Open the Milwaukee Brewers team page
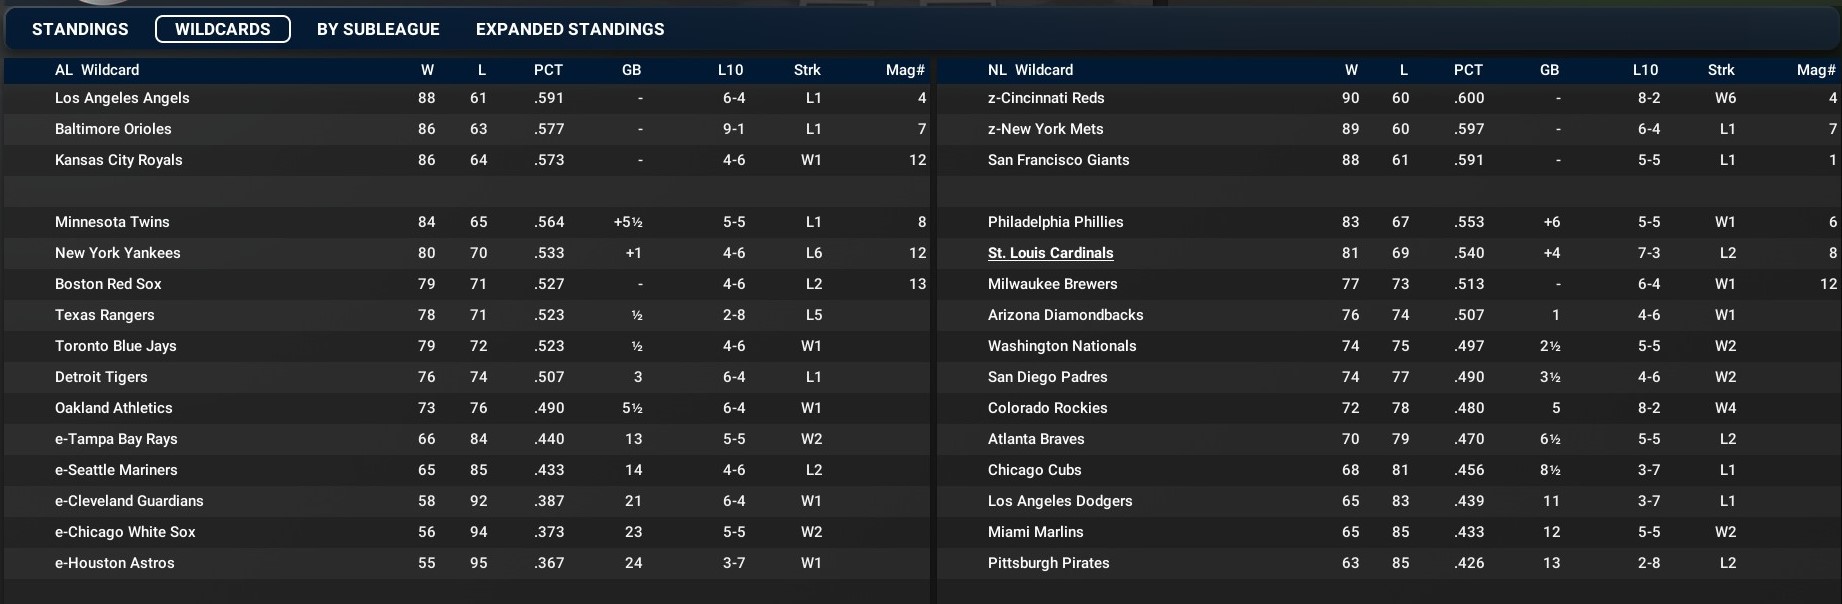The height and width of the screenshot is (604, 1842). tap(1052, 284)
